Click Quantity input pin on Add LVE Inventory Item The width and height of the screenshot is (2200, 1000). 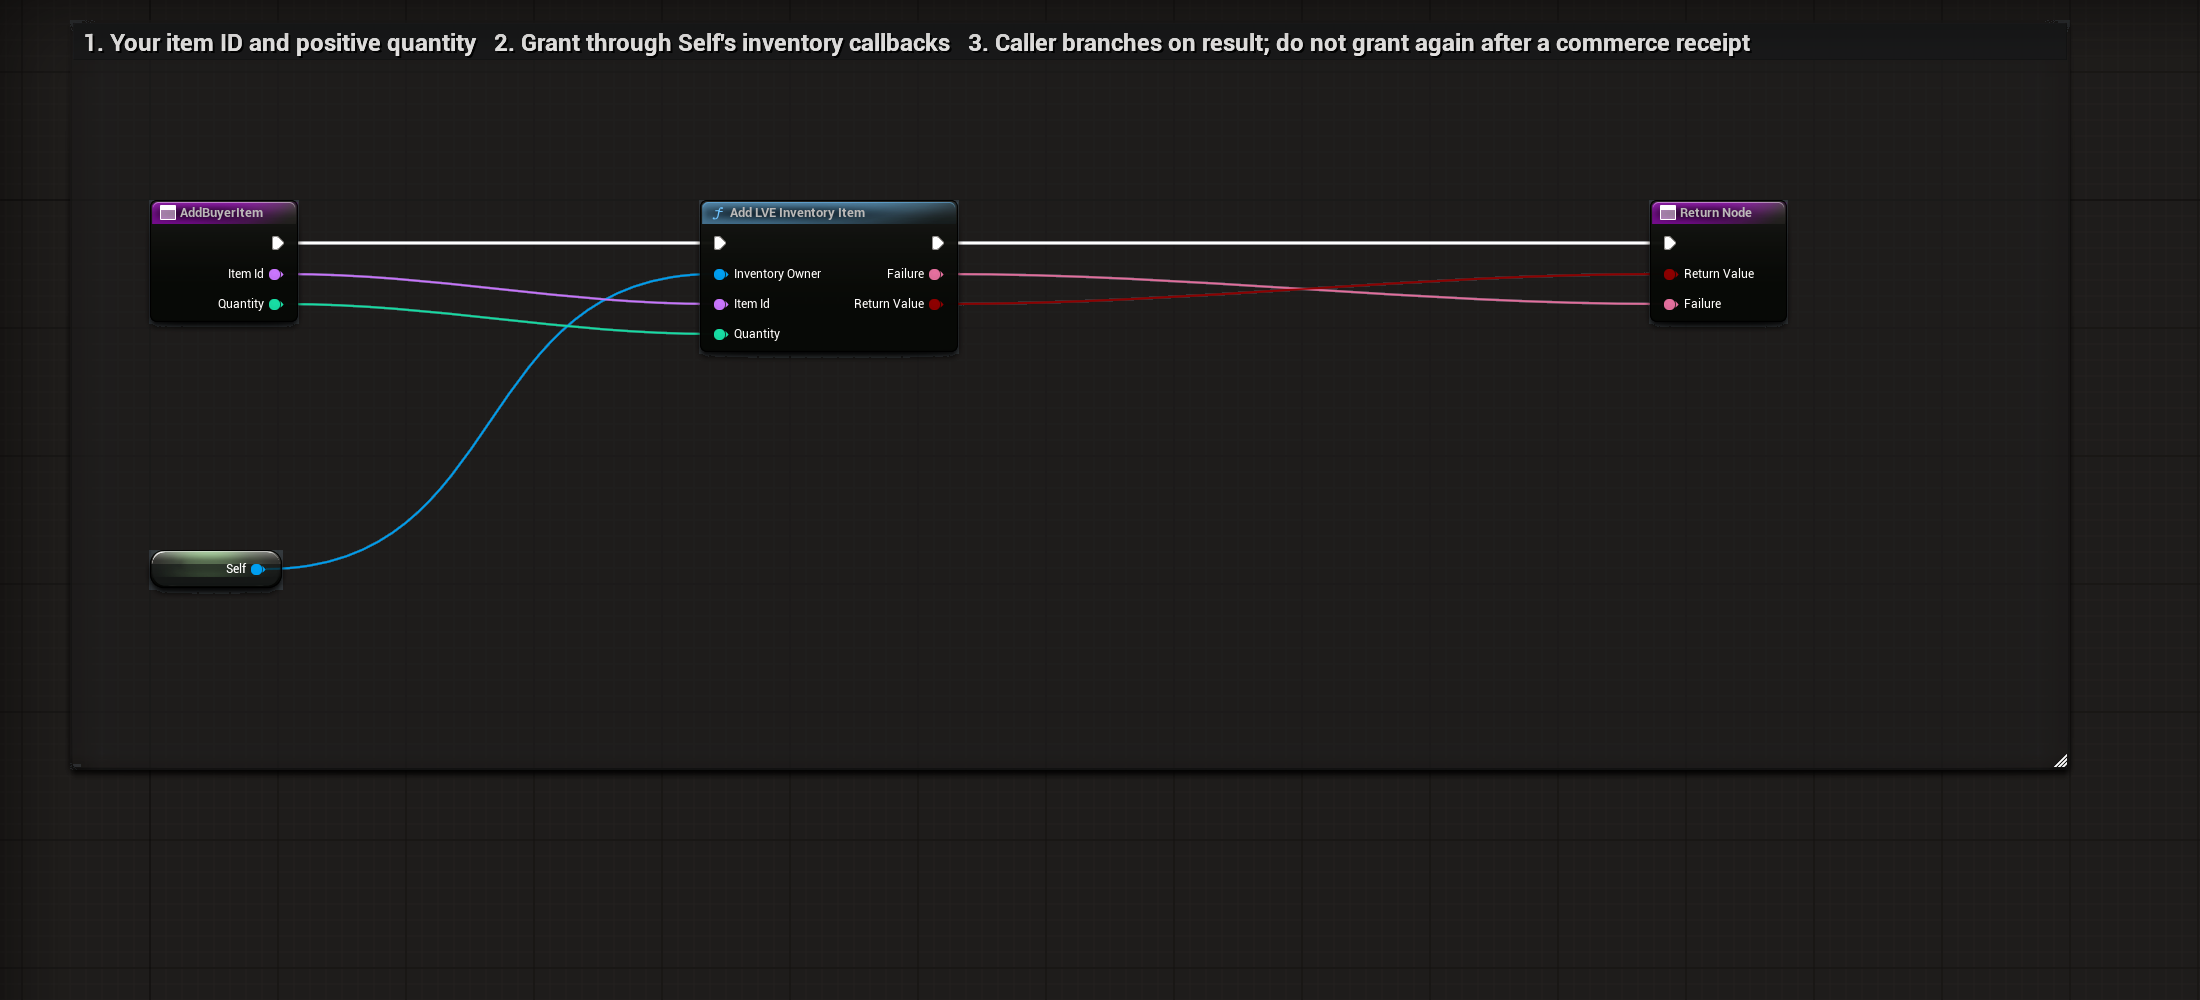pos(720,334)
